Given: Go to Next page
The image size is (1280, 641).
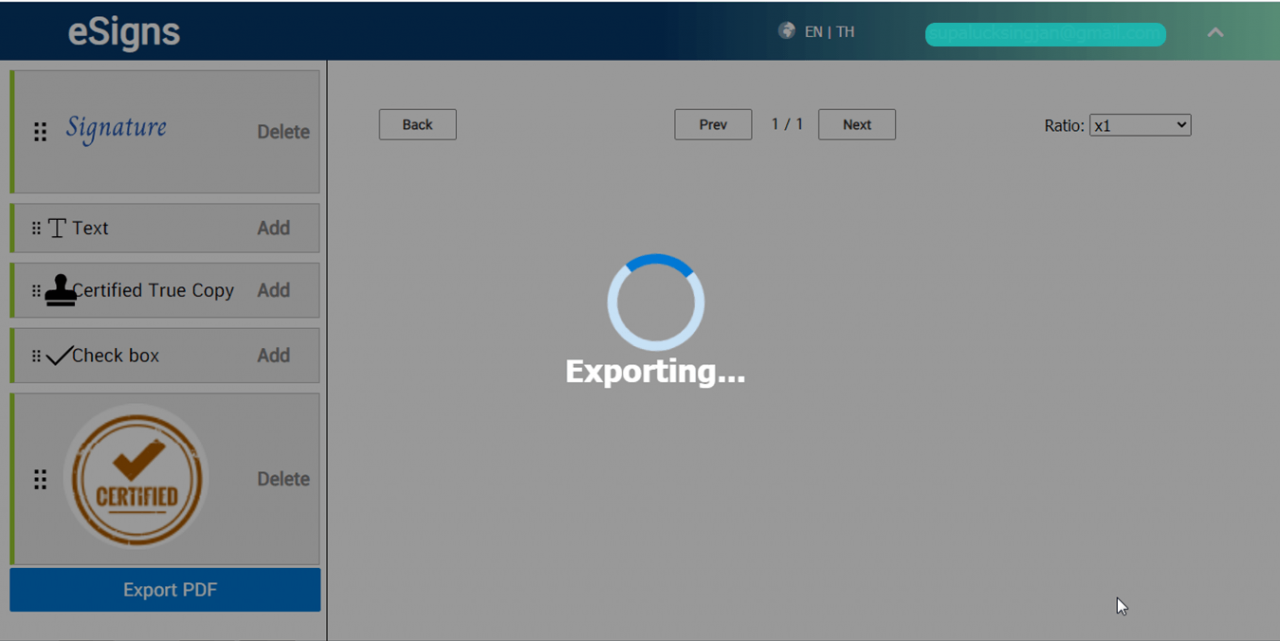Looking at the screenshot, I should pos(856,125).
